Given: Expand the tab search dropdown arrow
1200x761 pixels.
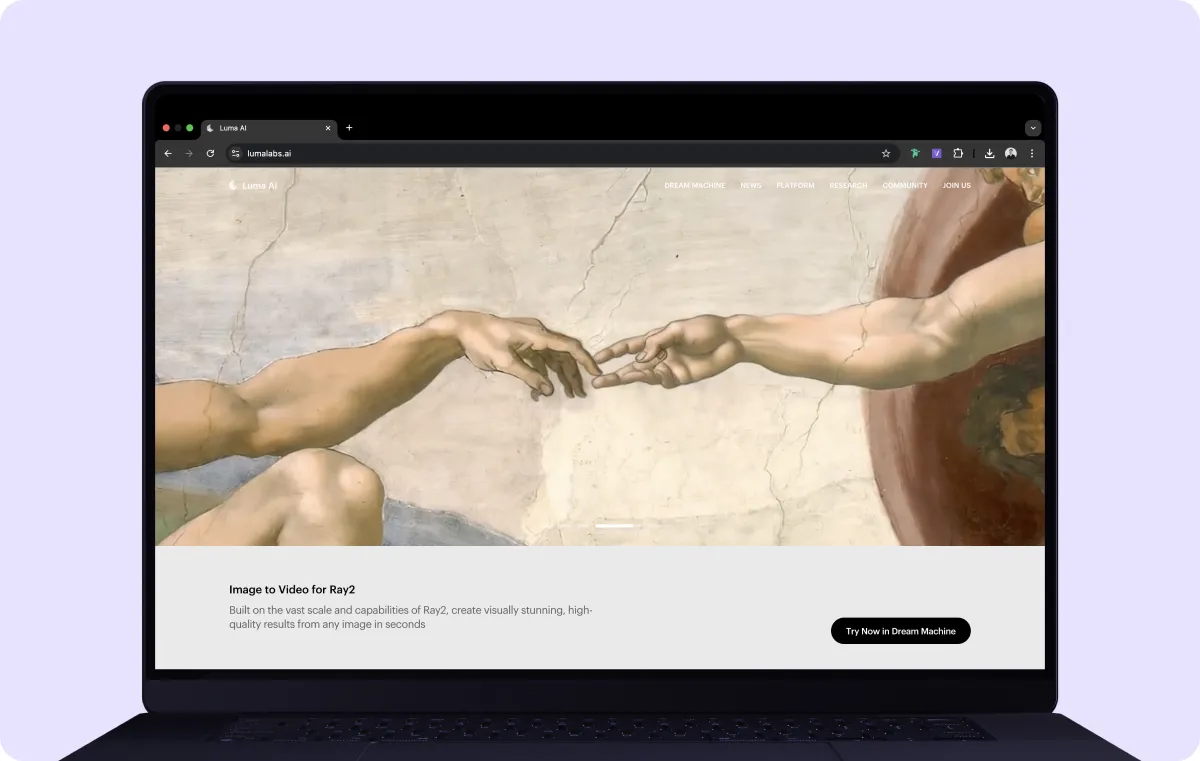Looking at the screenshot, I should coord(1033,128).
